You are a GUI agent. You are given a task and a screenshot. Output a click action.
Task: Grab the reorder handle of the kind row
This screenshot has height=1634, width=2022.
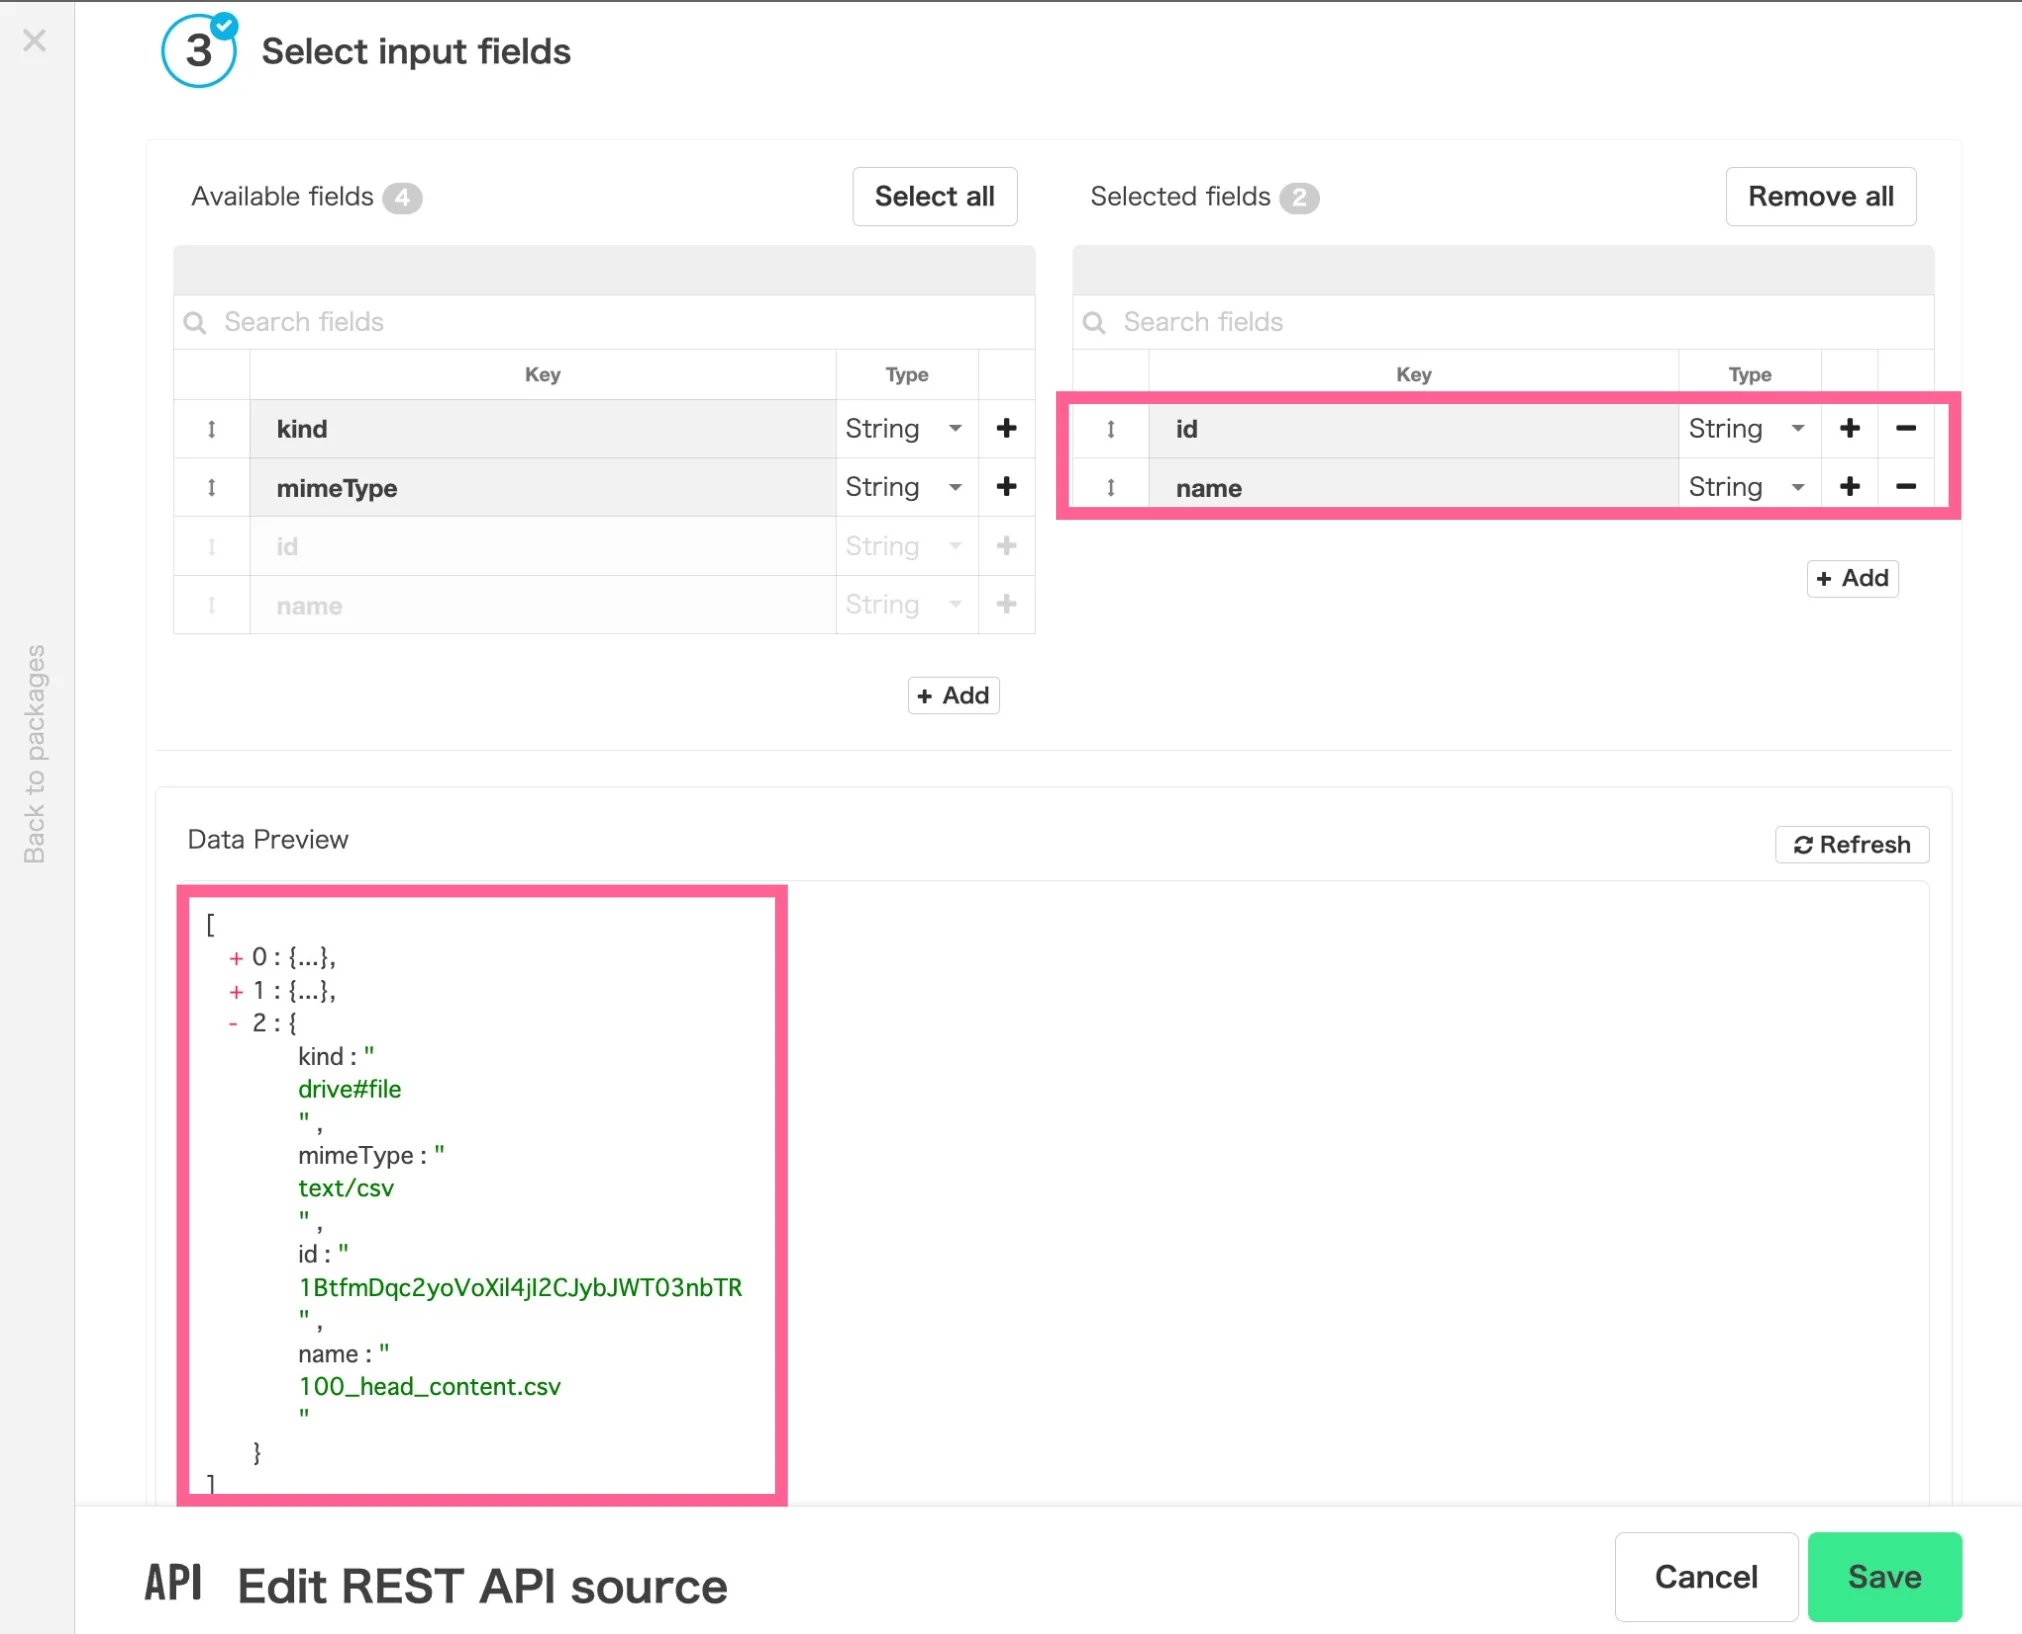211,429
